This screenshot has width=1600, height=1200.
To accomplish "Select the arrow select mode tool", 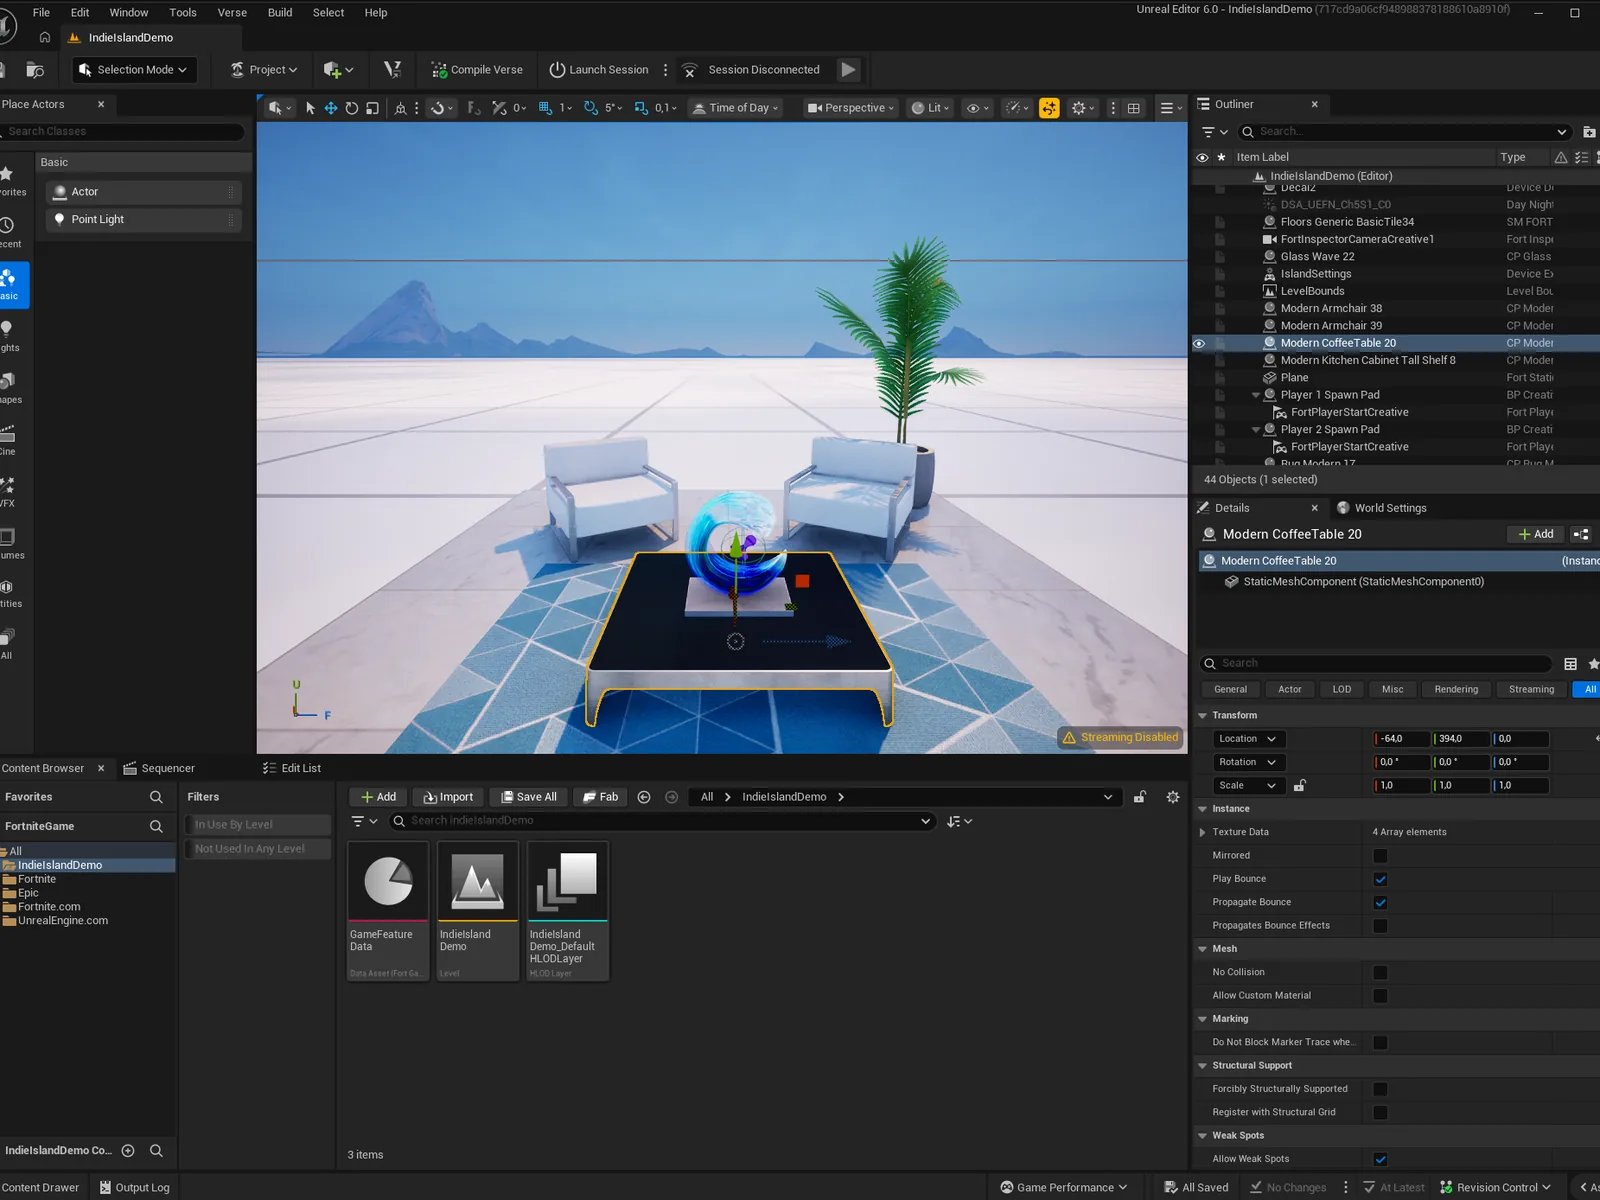I will point(310,108).
